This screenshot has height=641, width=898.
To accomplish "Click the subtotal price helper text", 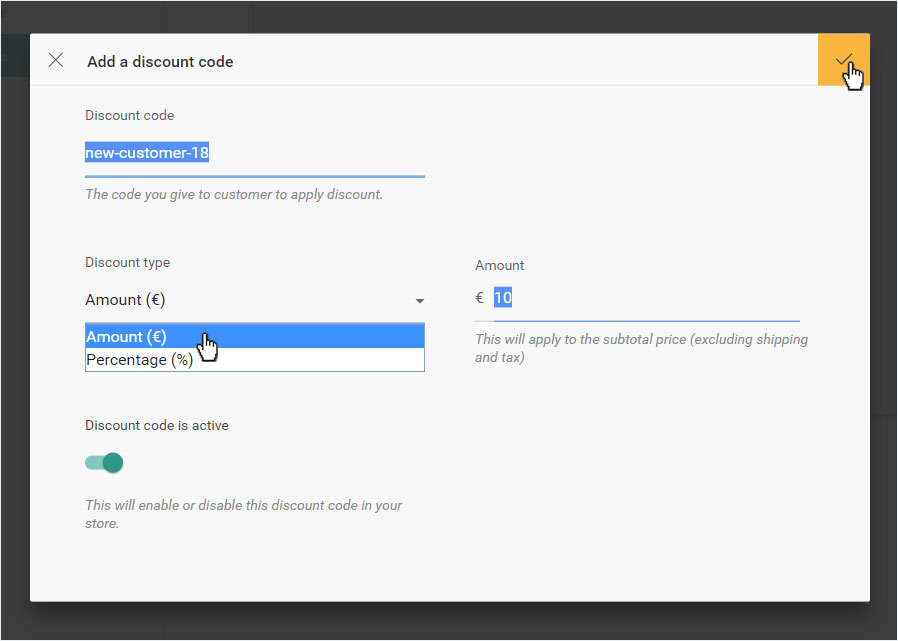I will (641, 348).
